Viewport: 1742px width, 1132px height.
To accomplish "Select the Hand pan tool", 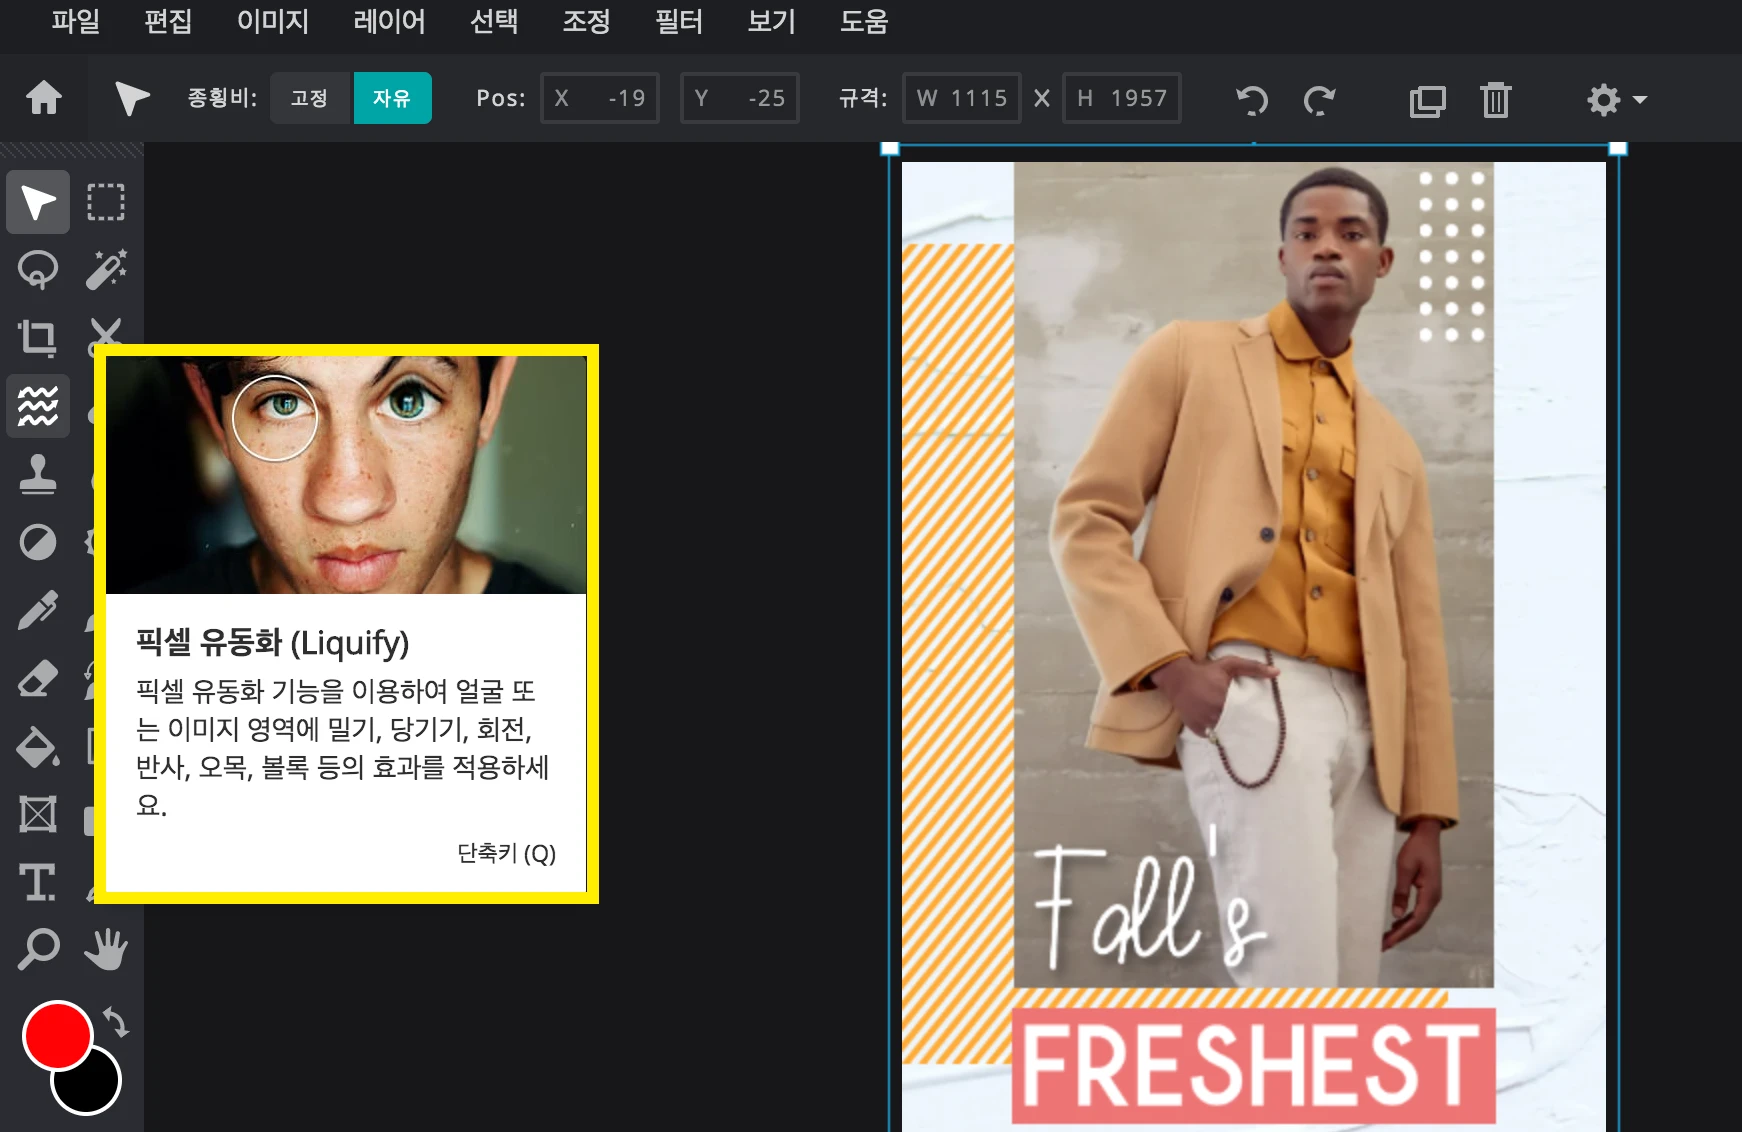I will point(106,949).
